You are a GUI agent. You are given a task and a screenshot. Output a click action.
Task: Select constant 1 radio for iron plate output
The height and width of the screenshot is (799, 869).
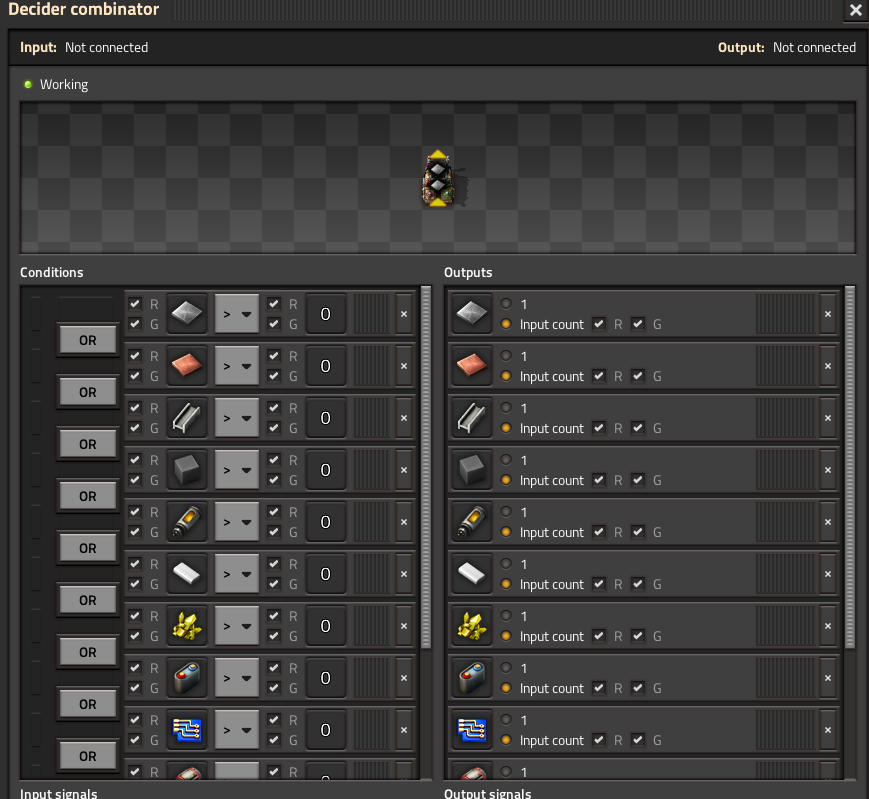pyautogui.click(x=506, y=304)
